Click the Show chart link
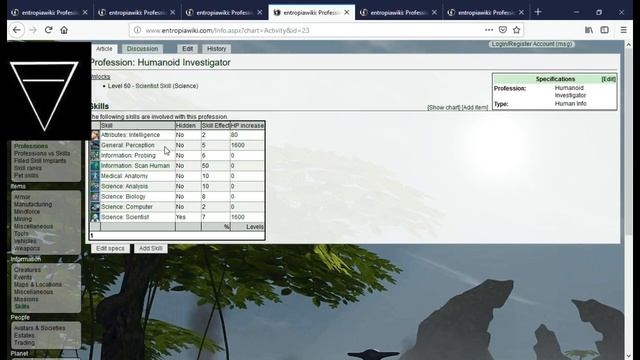This screenshot has width=640, height=360. [444, 107]
